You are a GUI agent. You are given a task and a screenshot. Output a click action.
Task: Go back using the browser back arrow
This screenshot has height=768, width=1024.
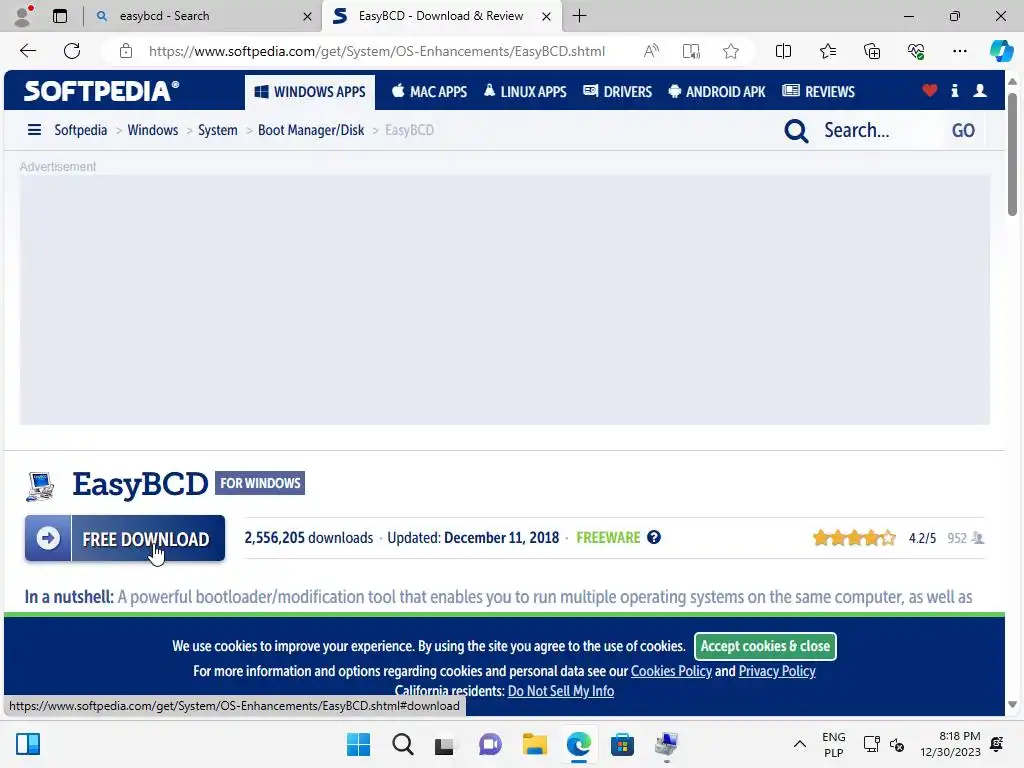(27, 51)
